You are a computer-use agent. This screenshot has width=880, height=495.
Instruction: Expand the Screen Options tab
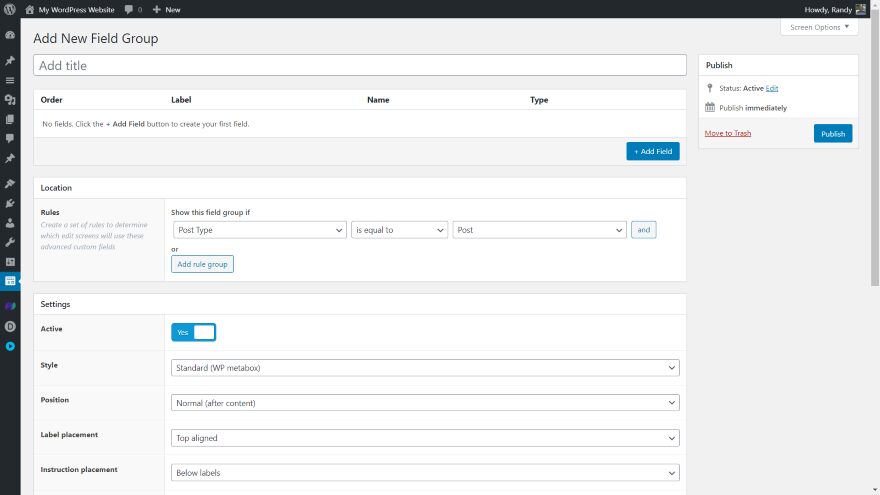point(819,27)
